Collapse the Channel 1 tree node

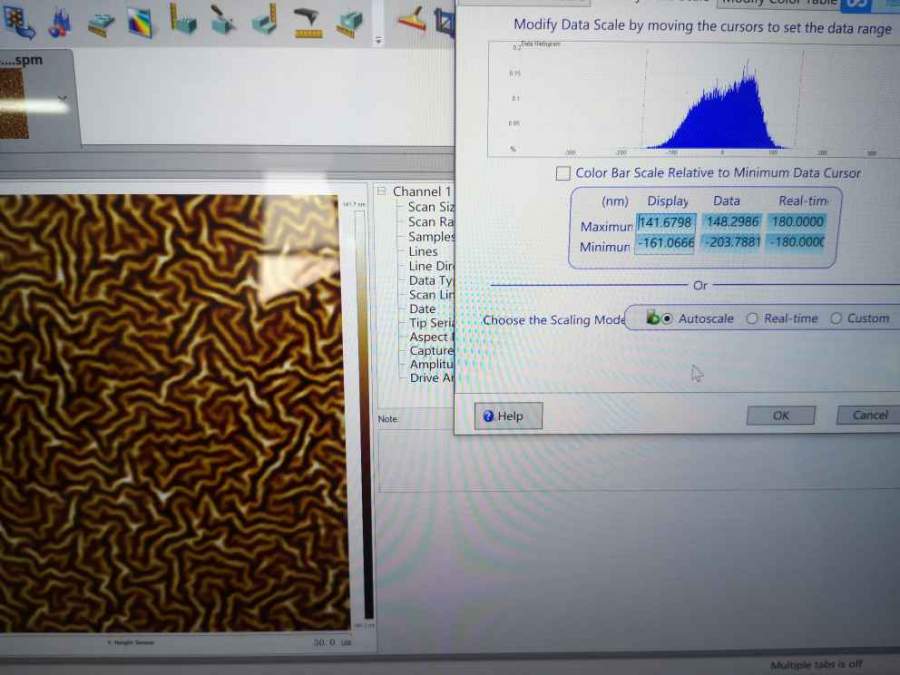click(381, 191)
